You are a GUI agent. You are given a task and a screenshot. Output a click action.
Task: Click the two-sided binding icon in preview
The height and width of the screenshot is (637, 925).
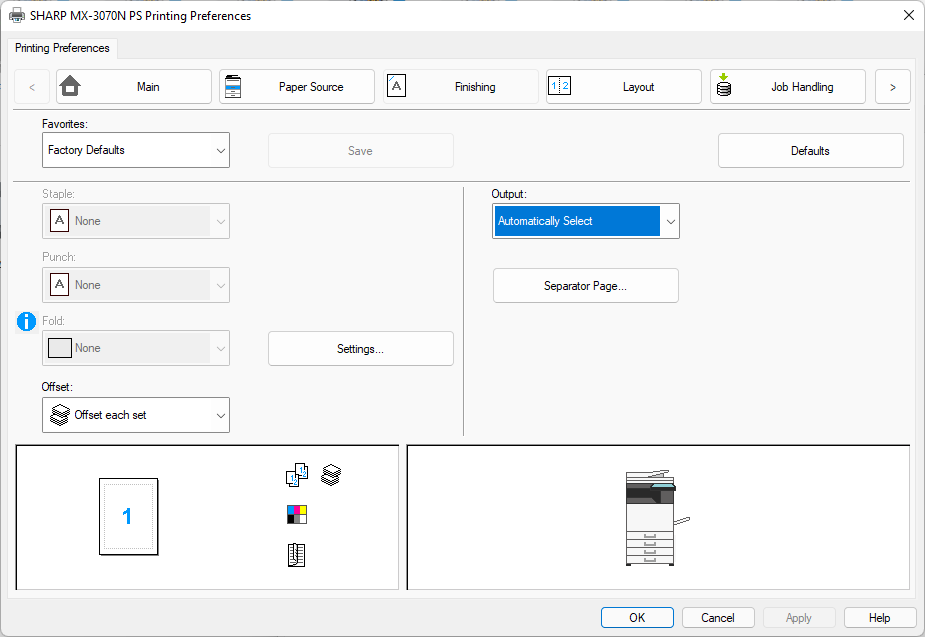pos(297,555)
